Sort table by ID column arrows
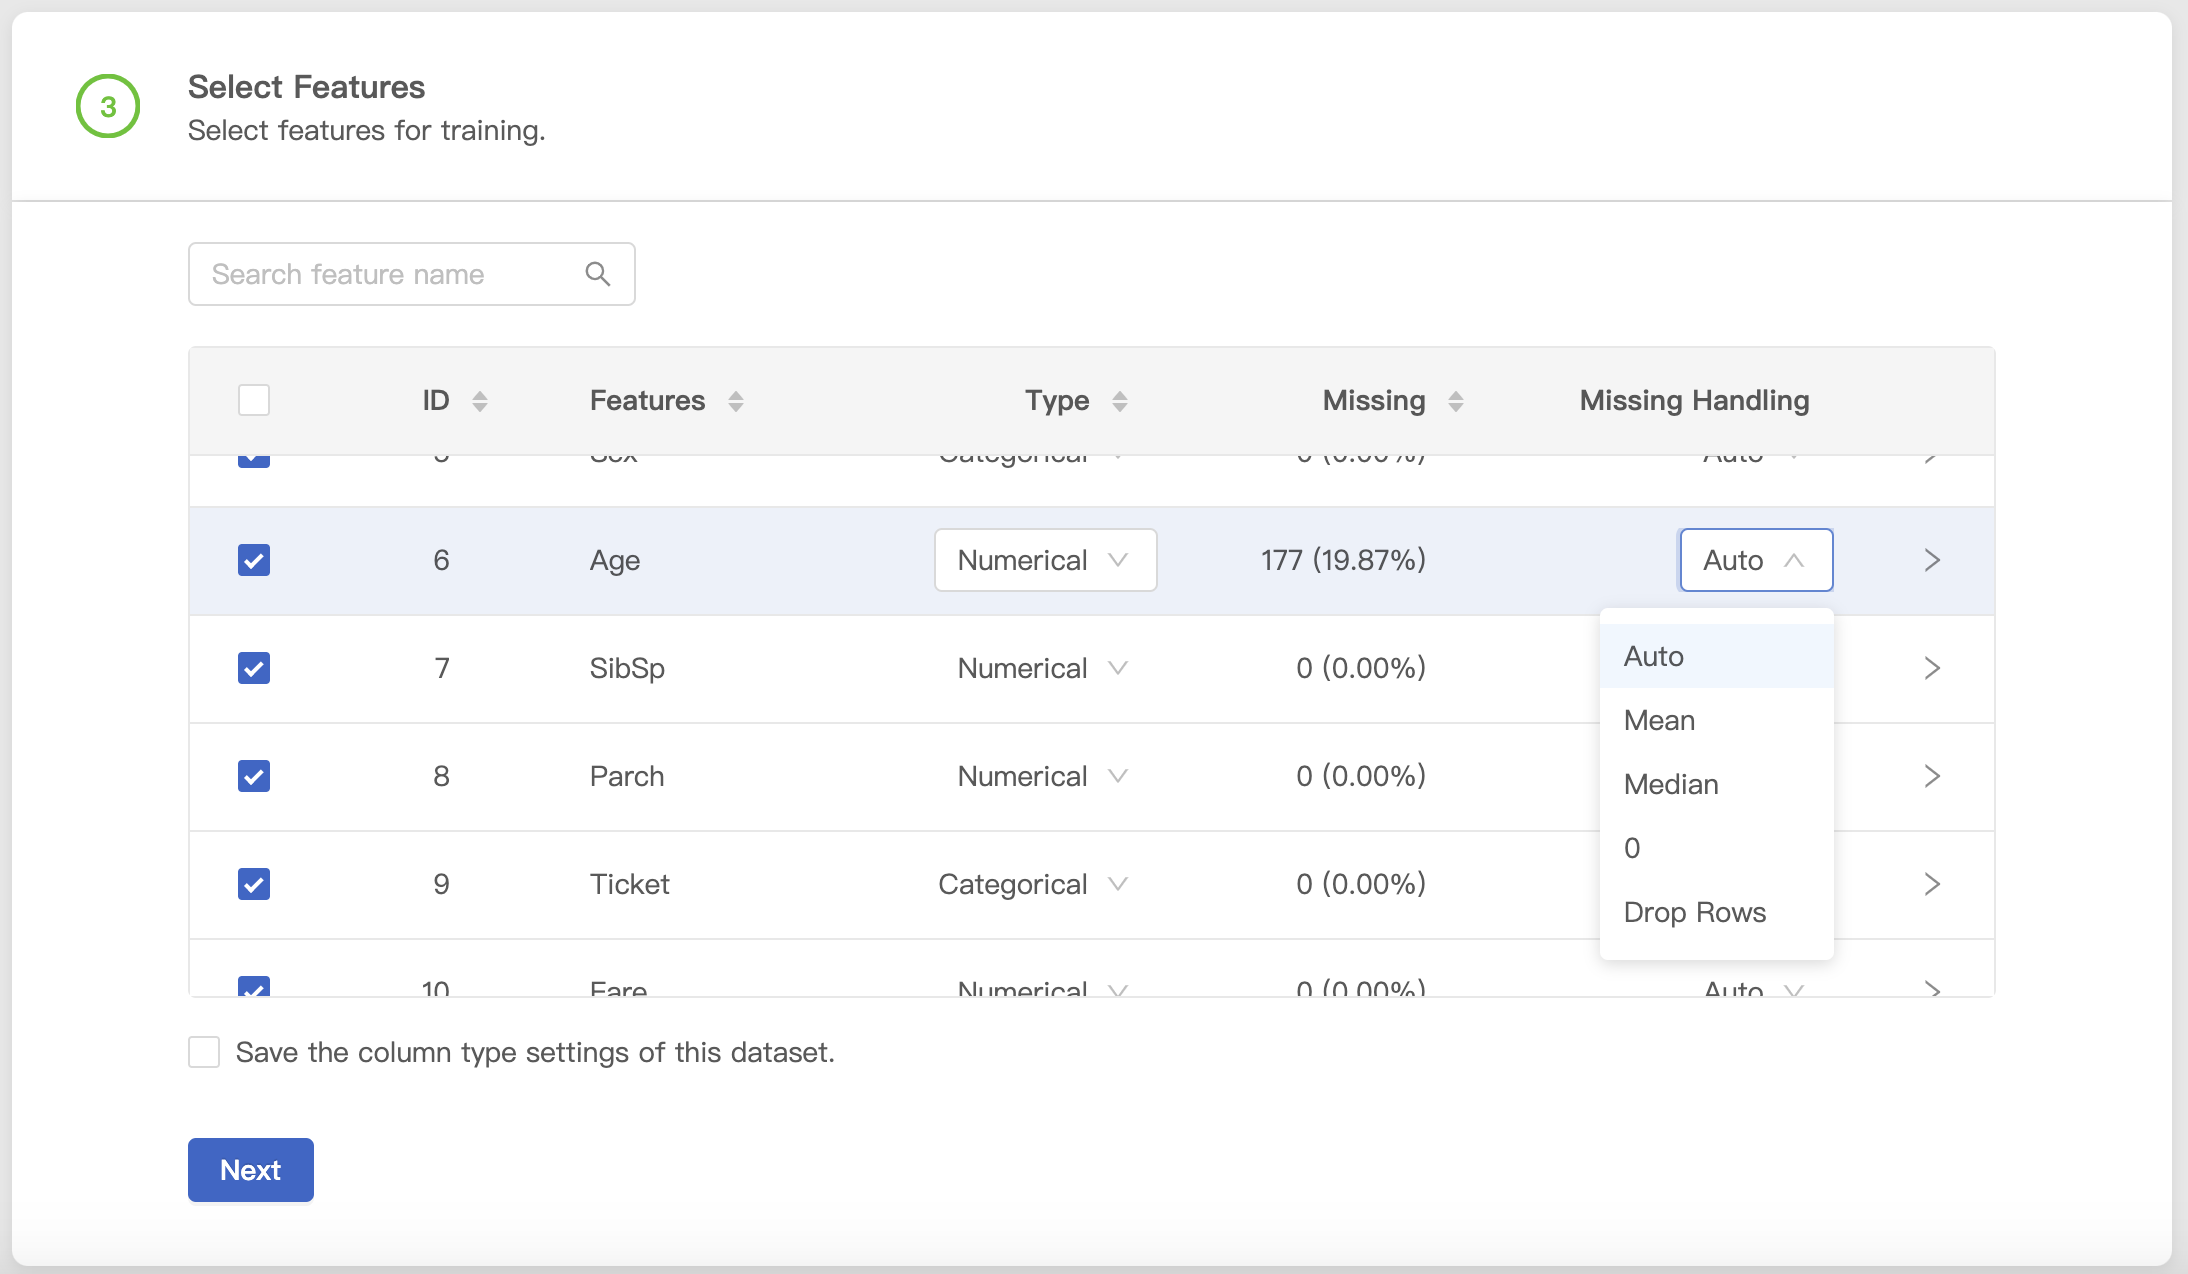This screenshot has height=1274, width=2188. 480,401
